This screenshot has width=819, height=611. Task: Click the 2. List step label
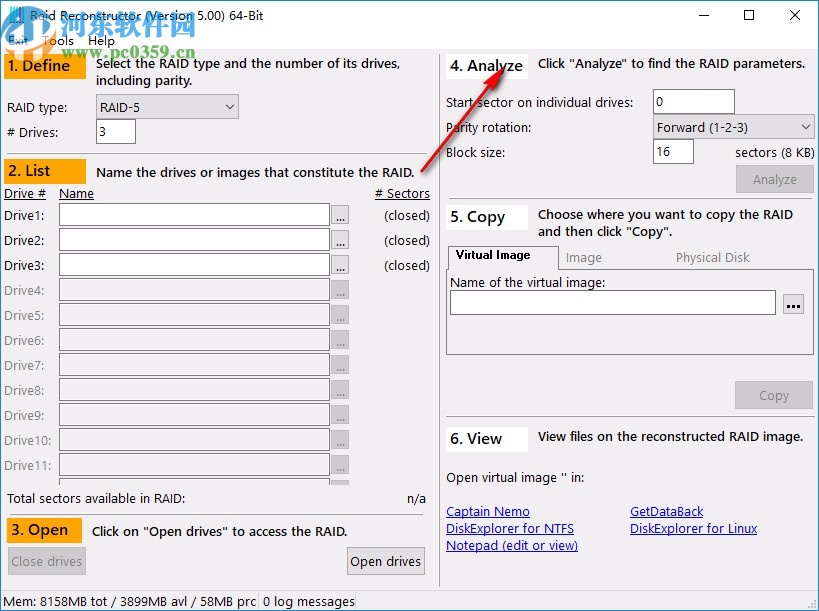click(x=45, y=171)
